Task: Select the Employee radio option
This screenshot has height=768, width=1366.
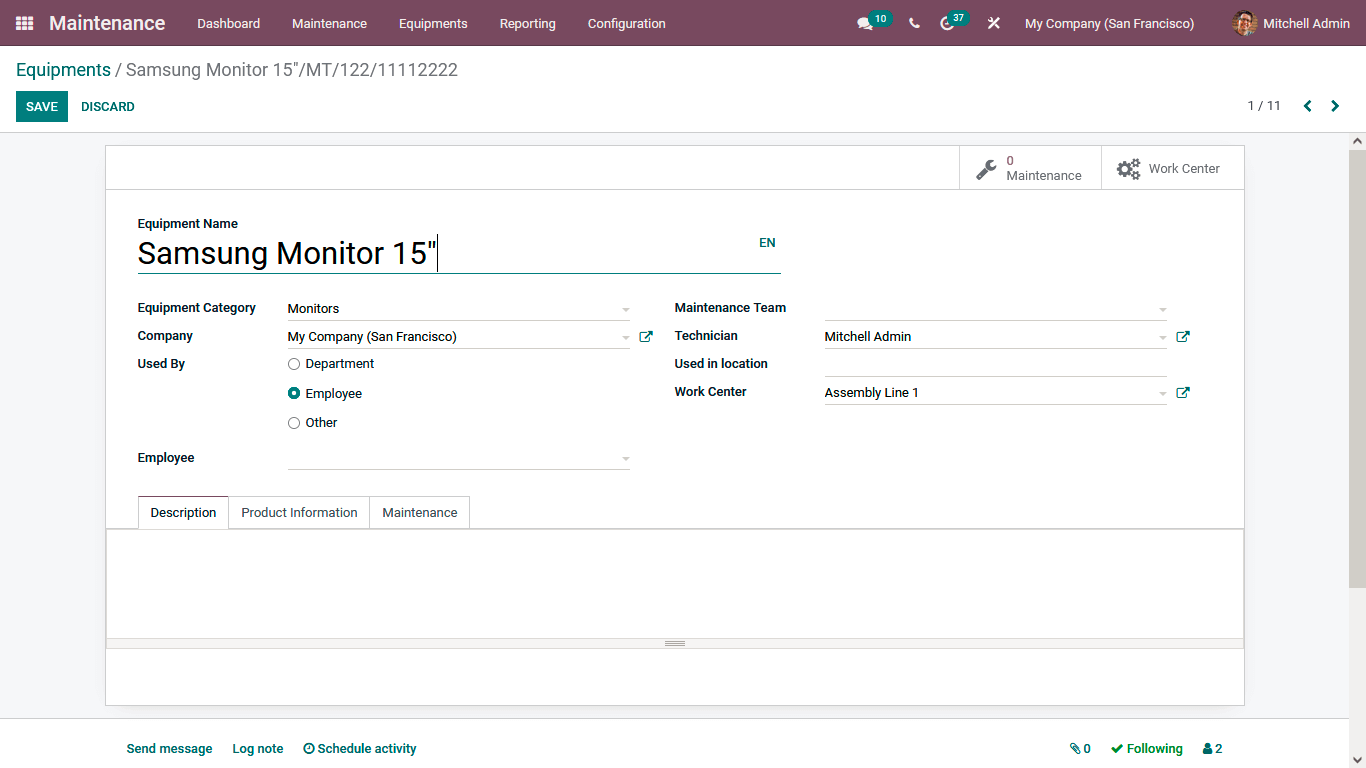Action: 294,394
